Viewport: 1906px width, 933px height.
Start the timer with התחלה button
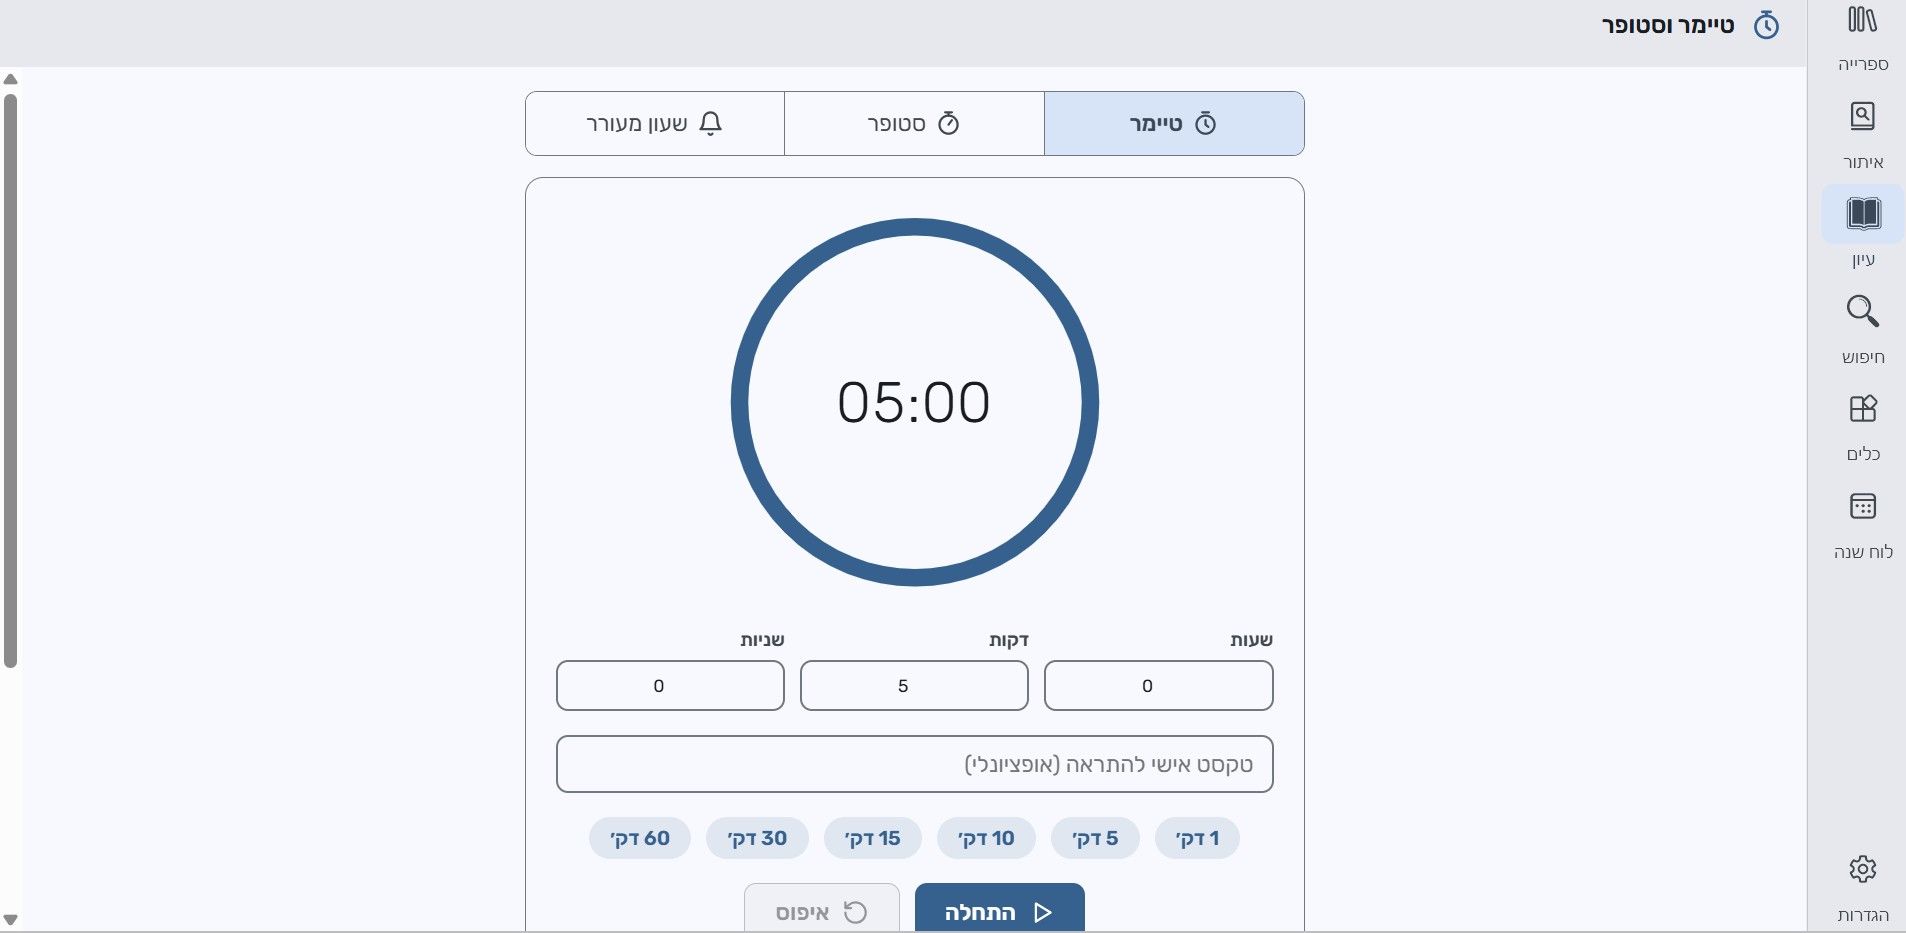999,908
